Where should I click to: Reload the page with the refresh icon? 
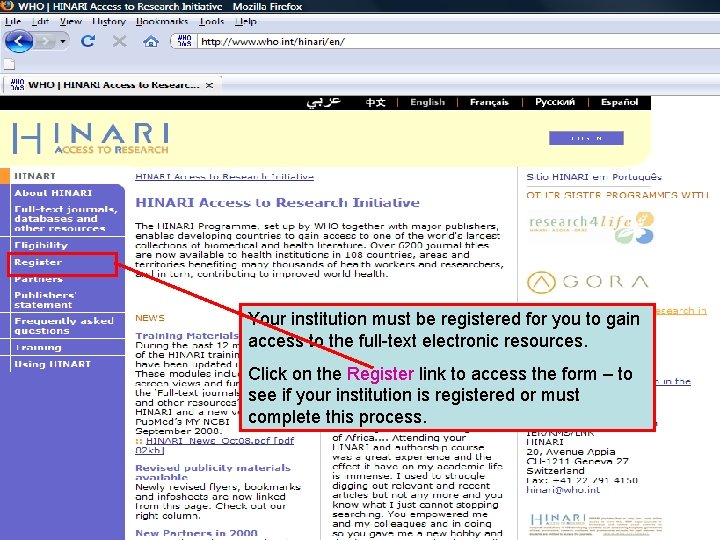click(88, 41)
